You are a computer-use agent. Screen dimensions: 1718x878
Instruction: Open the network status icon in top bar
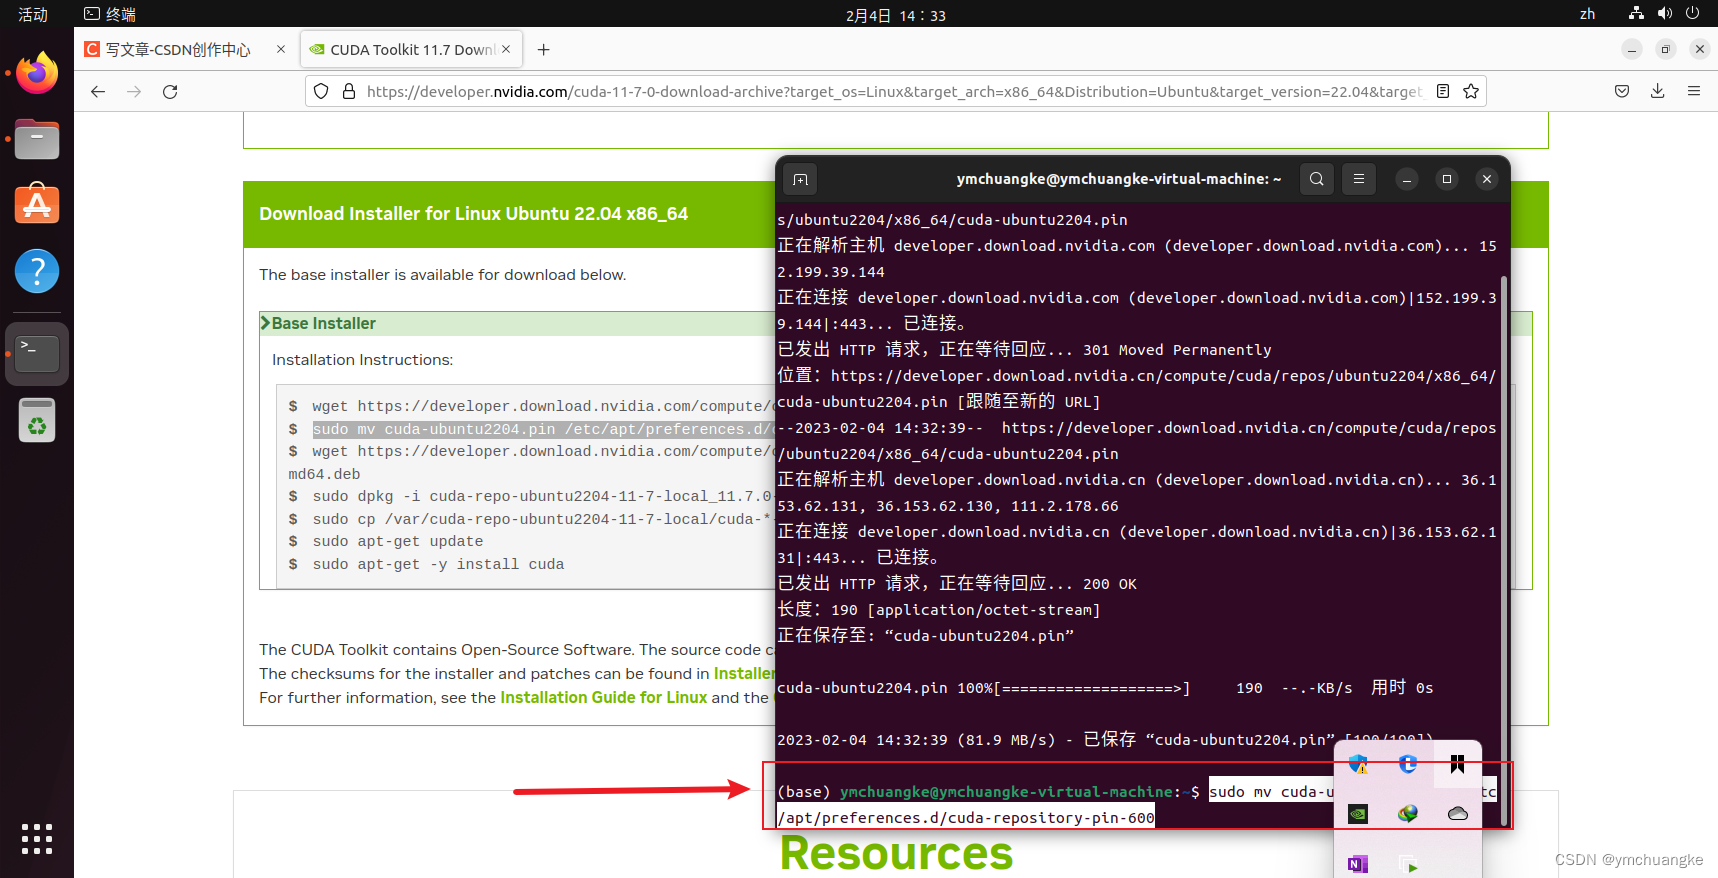click(1636, 13)
